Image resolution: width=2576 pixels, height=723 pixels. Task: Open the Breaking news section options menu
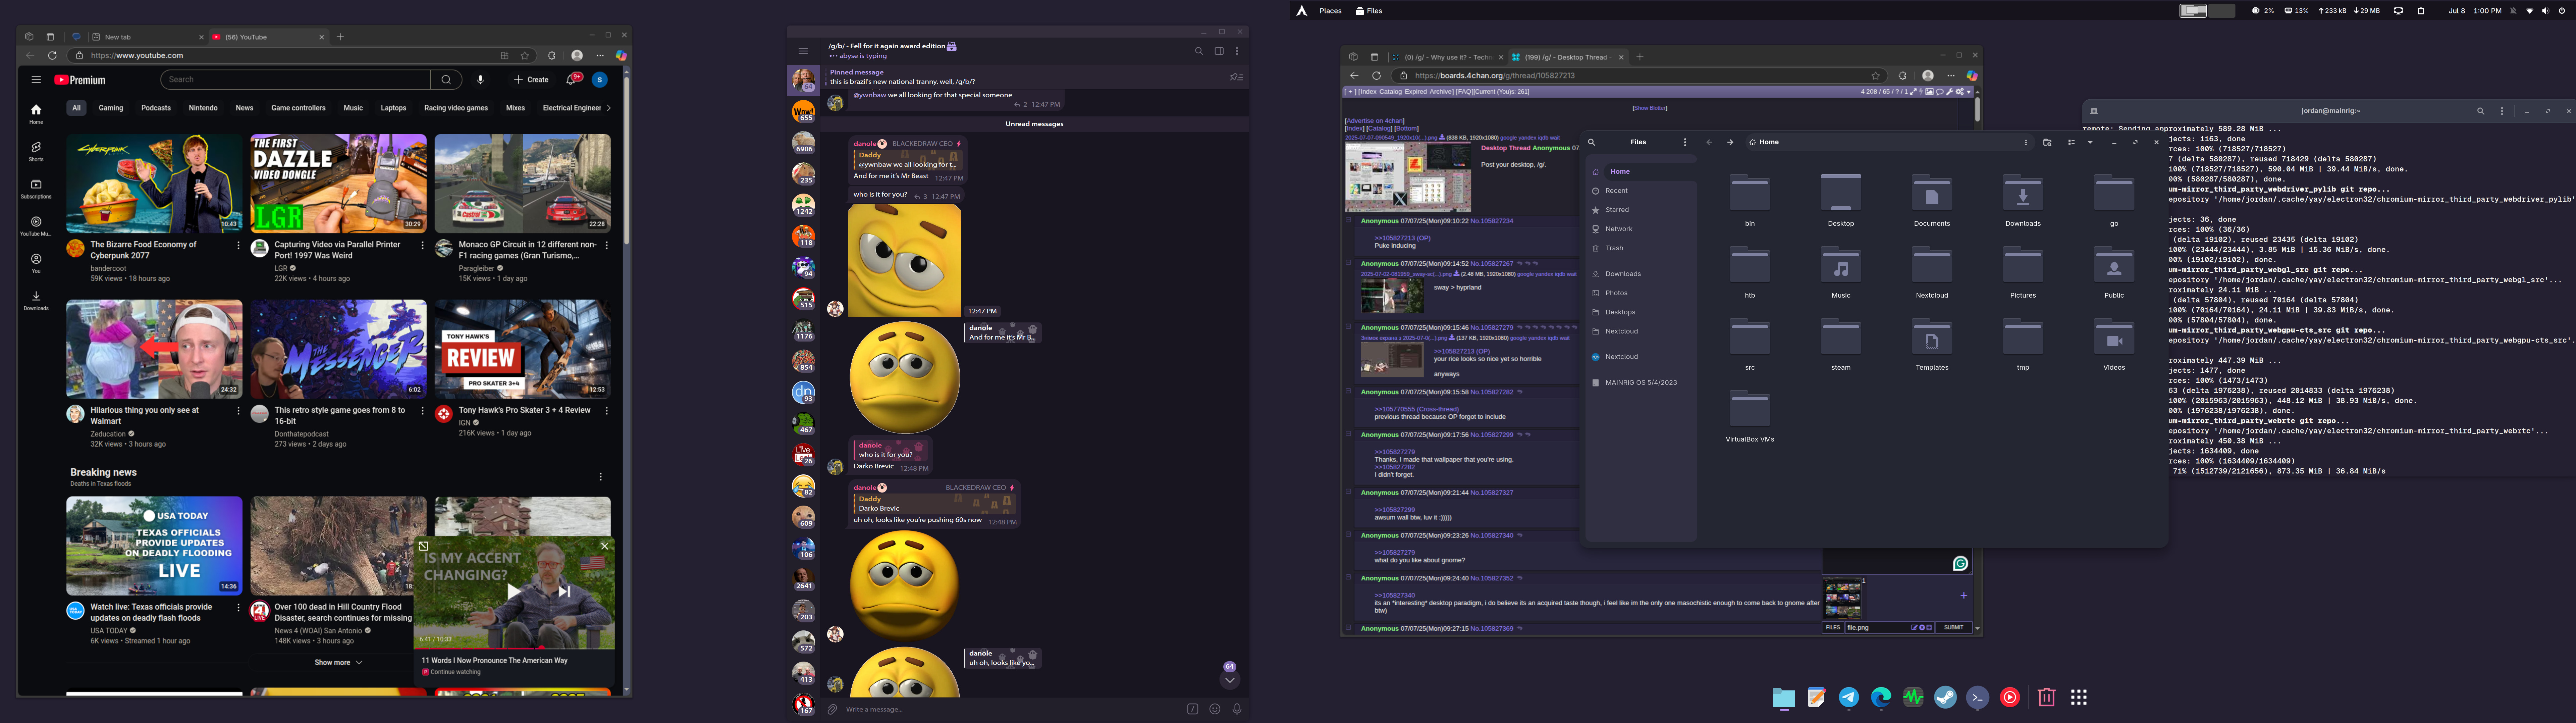point(601,477)
